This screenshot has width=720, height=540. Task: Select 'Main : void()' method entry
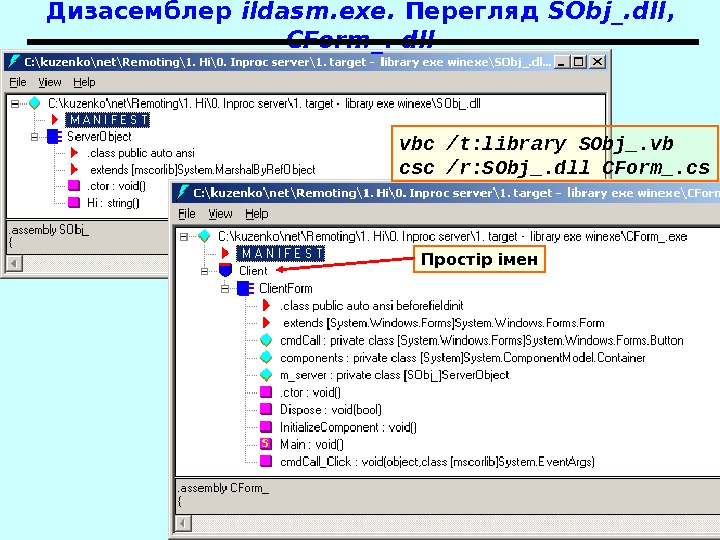(312, 444)
